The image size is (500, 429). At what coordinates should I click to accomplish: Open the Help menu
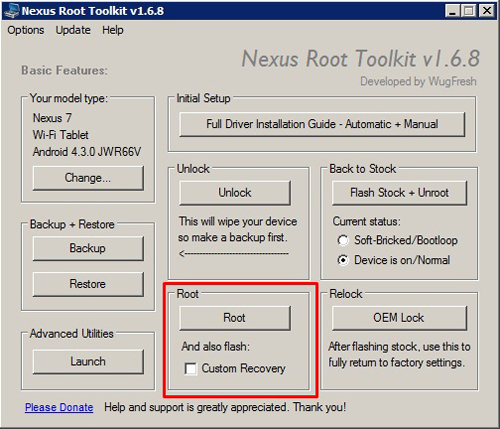click(x=113, y=30)
